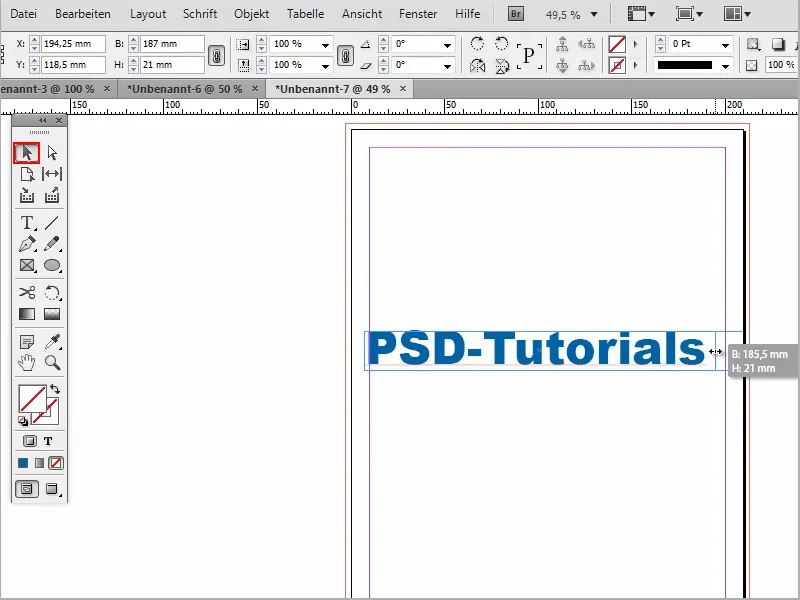800x600 pixels.
Task: Open horizontal scale percentage dropdown
Action: [325, 45]
